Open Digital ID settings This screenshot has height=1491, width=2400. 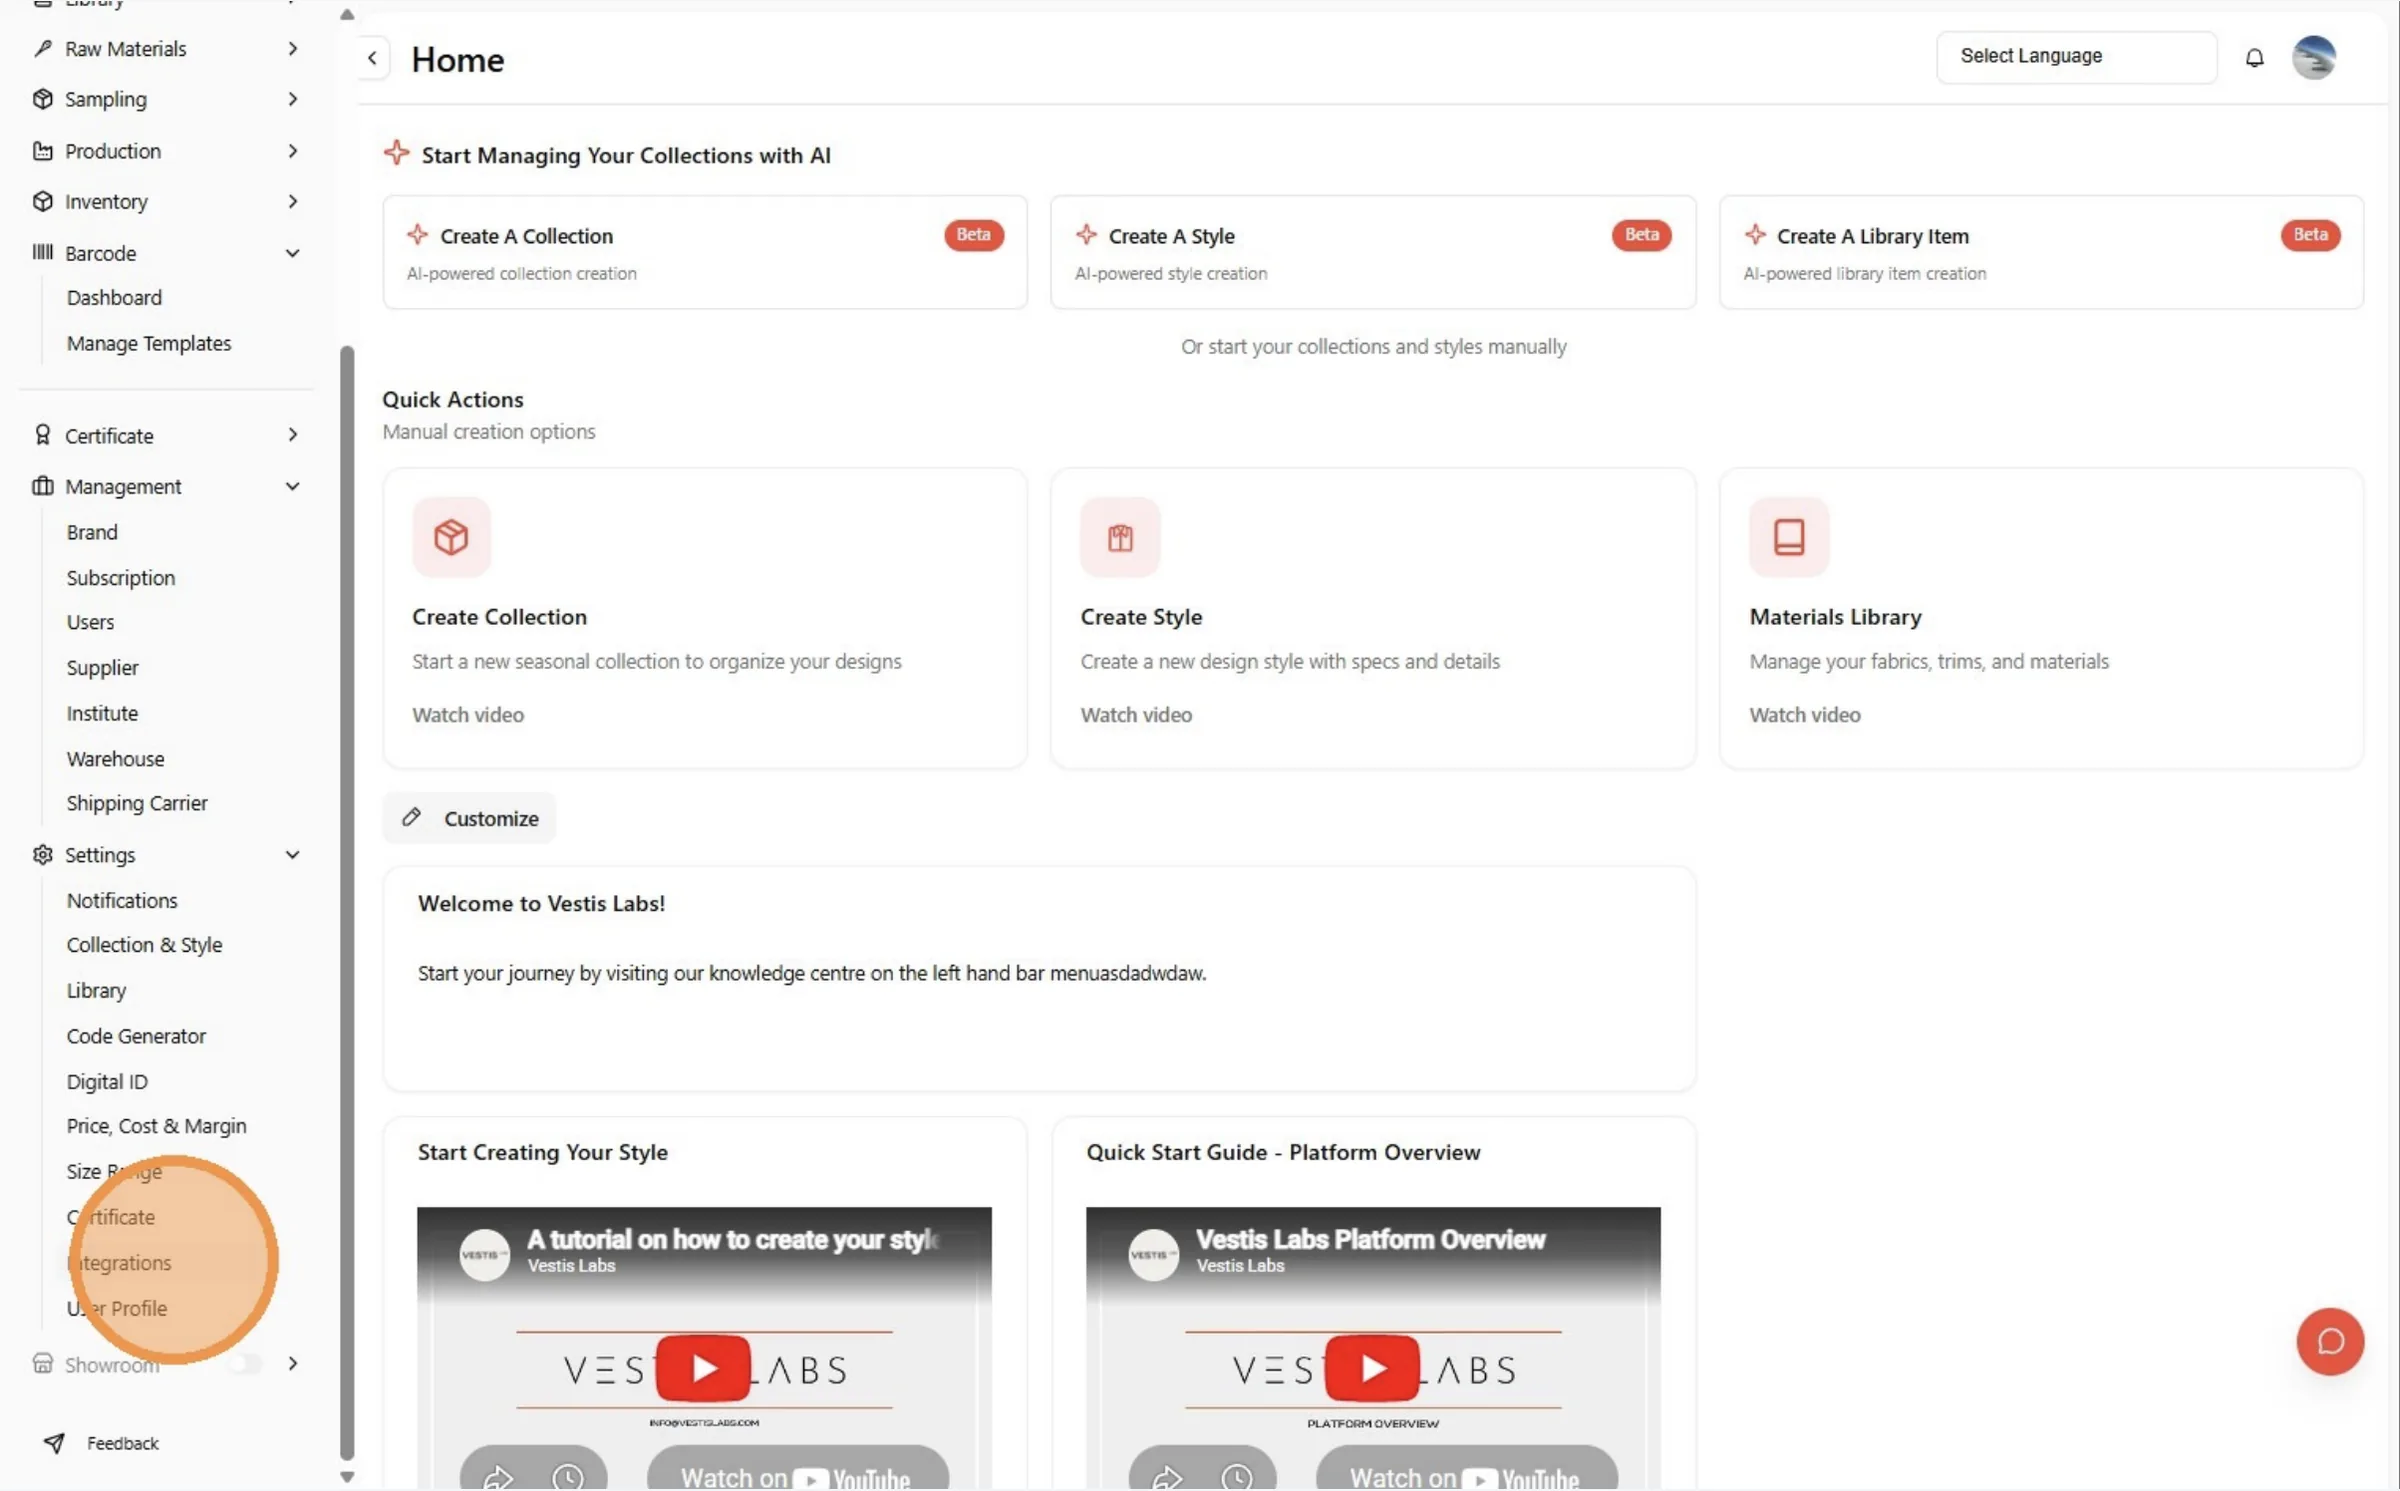[x=107, y=1081]
